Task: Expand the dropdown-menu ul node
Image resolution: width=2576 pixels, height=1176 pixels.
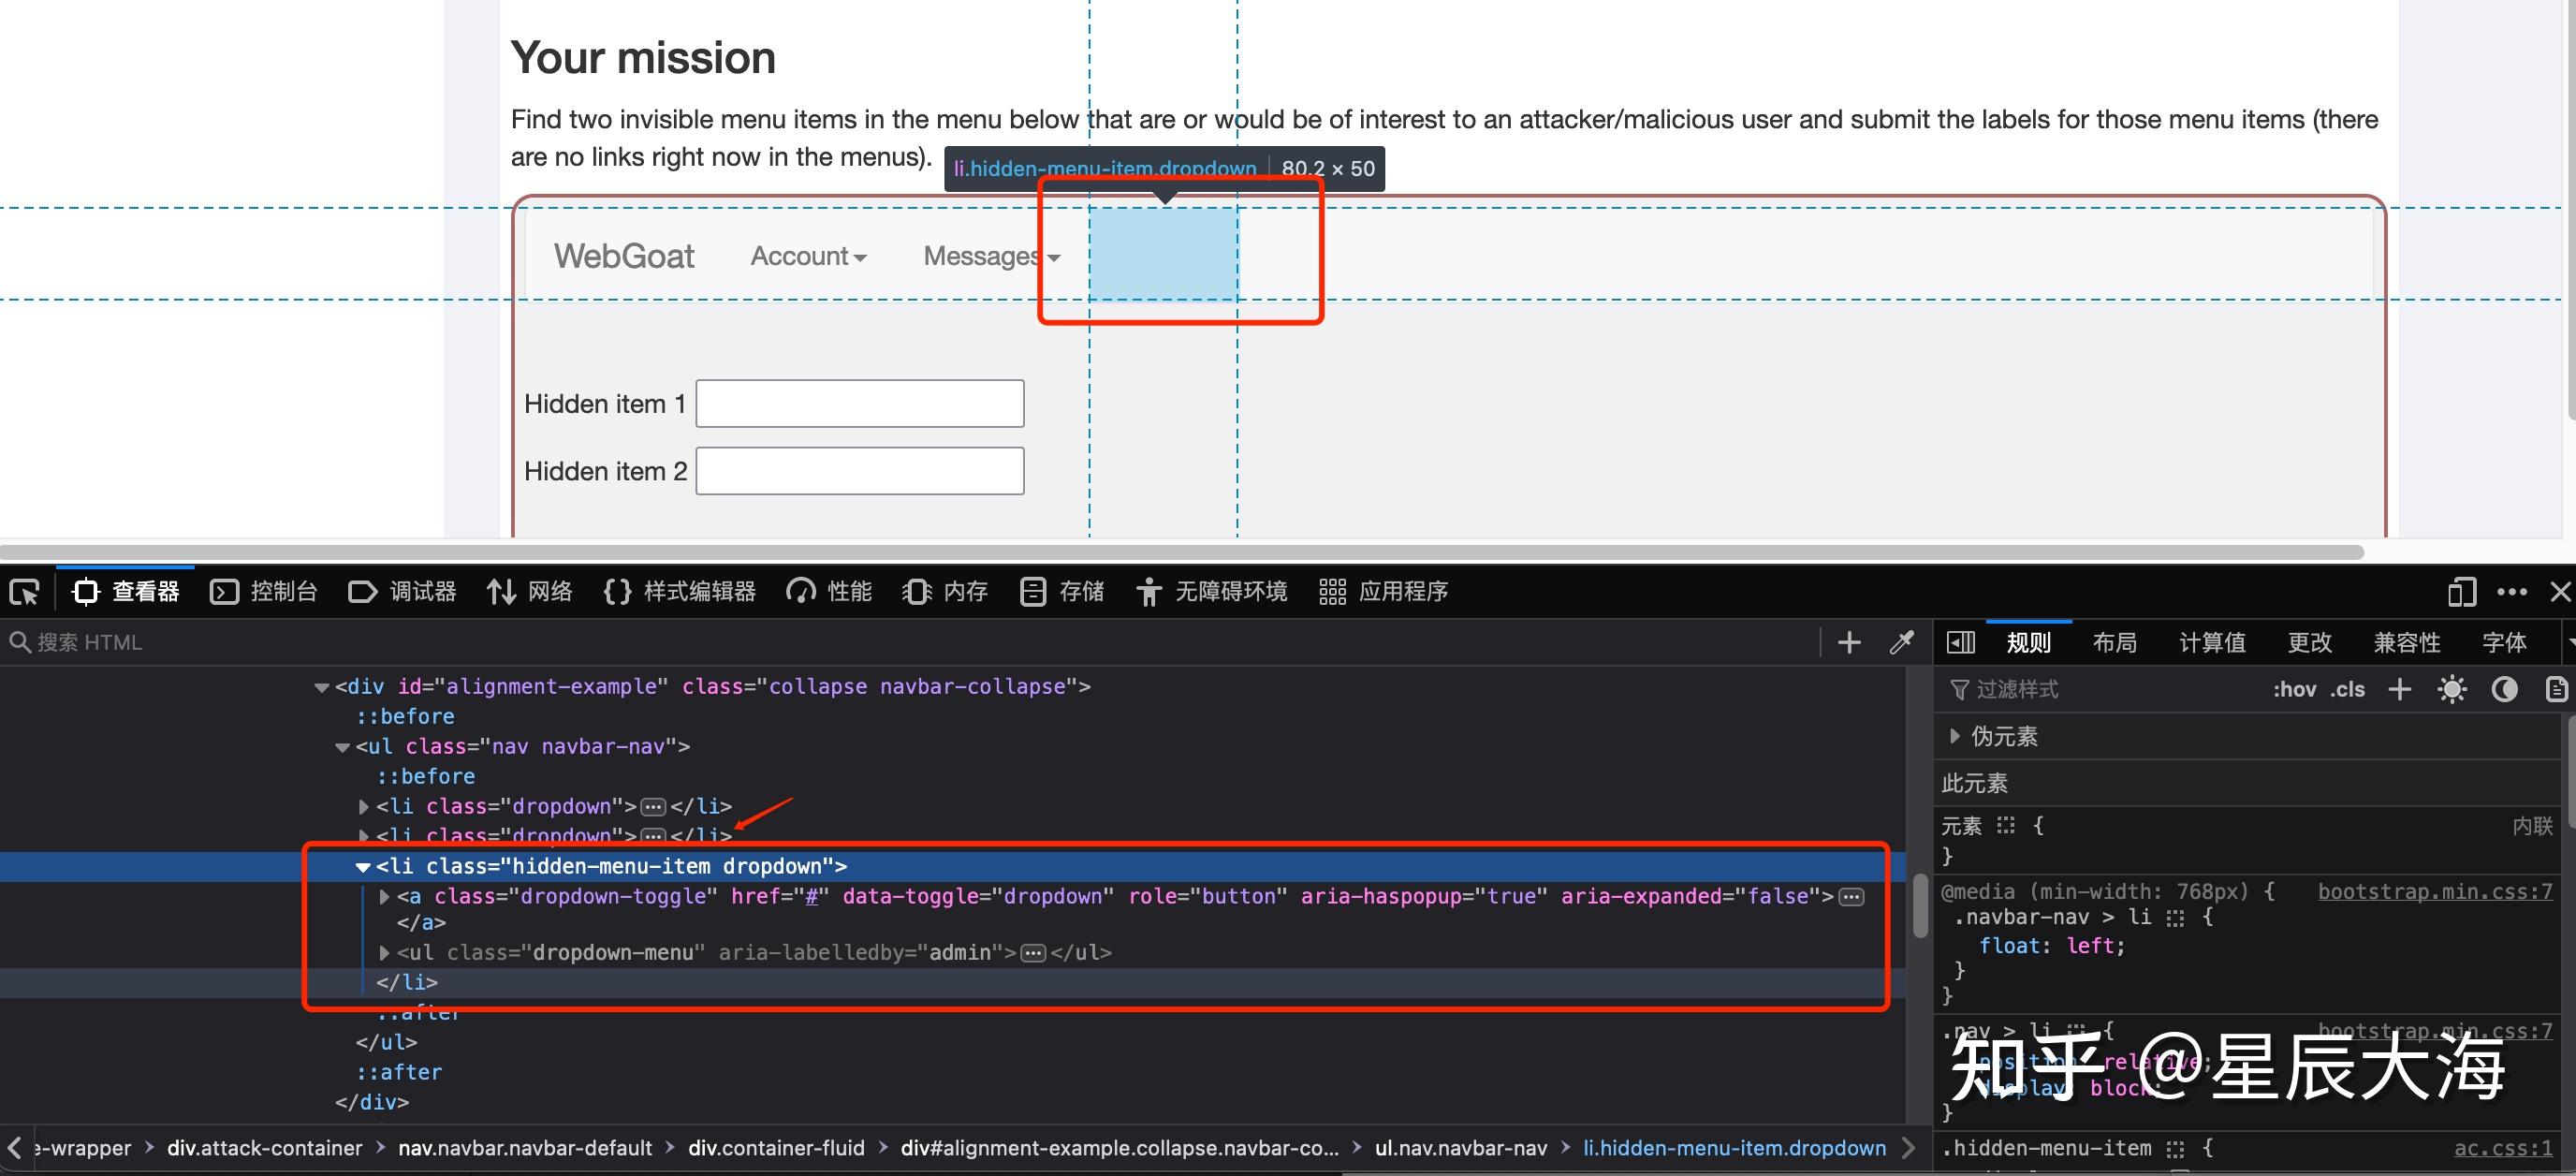Action: [x=384, y=953]
